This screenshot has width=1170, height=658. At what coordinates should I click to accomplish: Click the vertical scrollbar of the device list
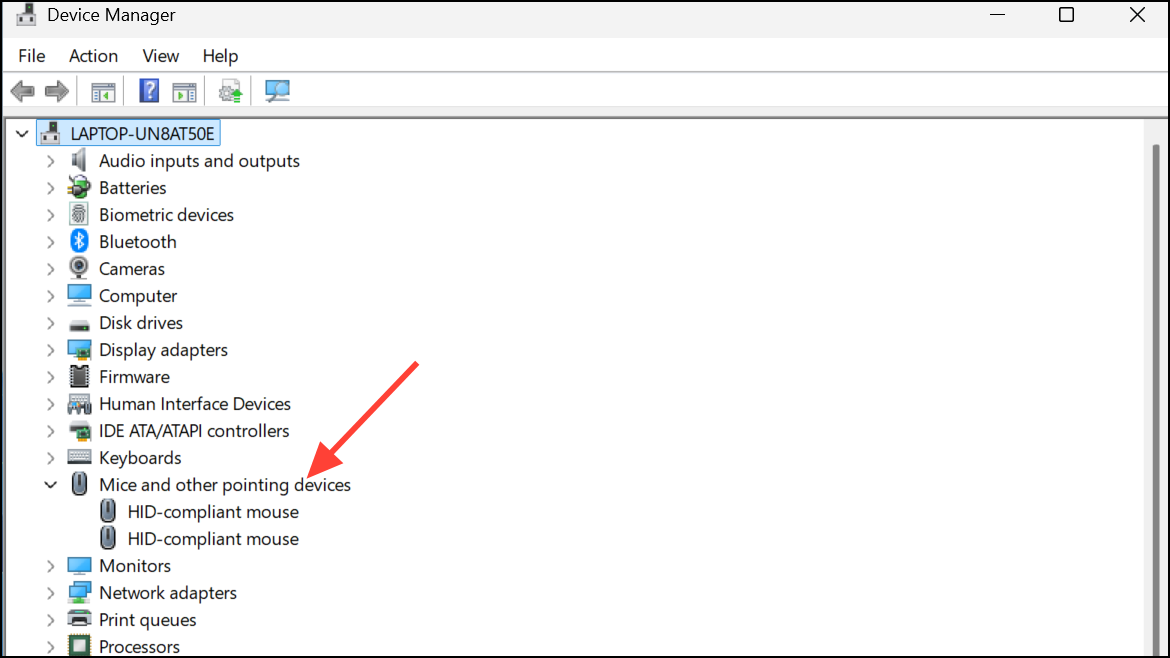(1156, 400)
